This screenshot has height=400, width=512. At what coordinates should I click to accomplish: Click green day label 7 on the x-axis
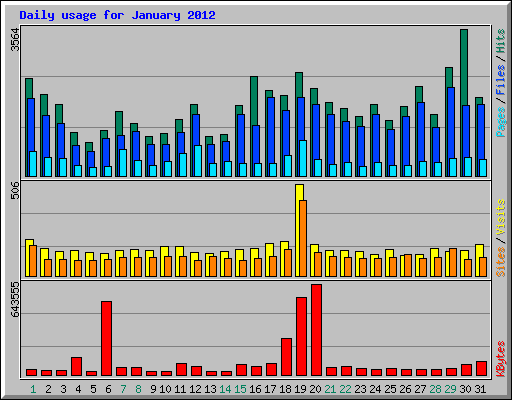123,389
